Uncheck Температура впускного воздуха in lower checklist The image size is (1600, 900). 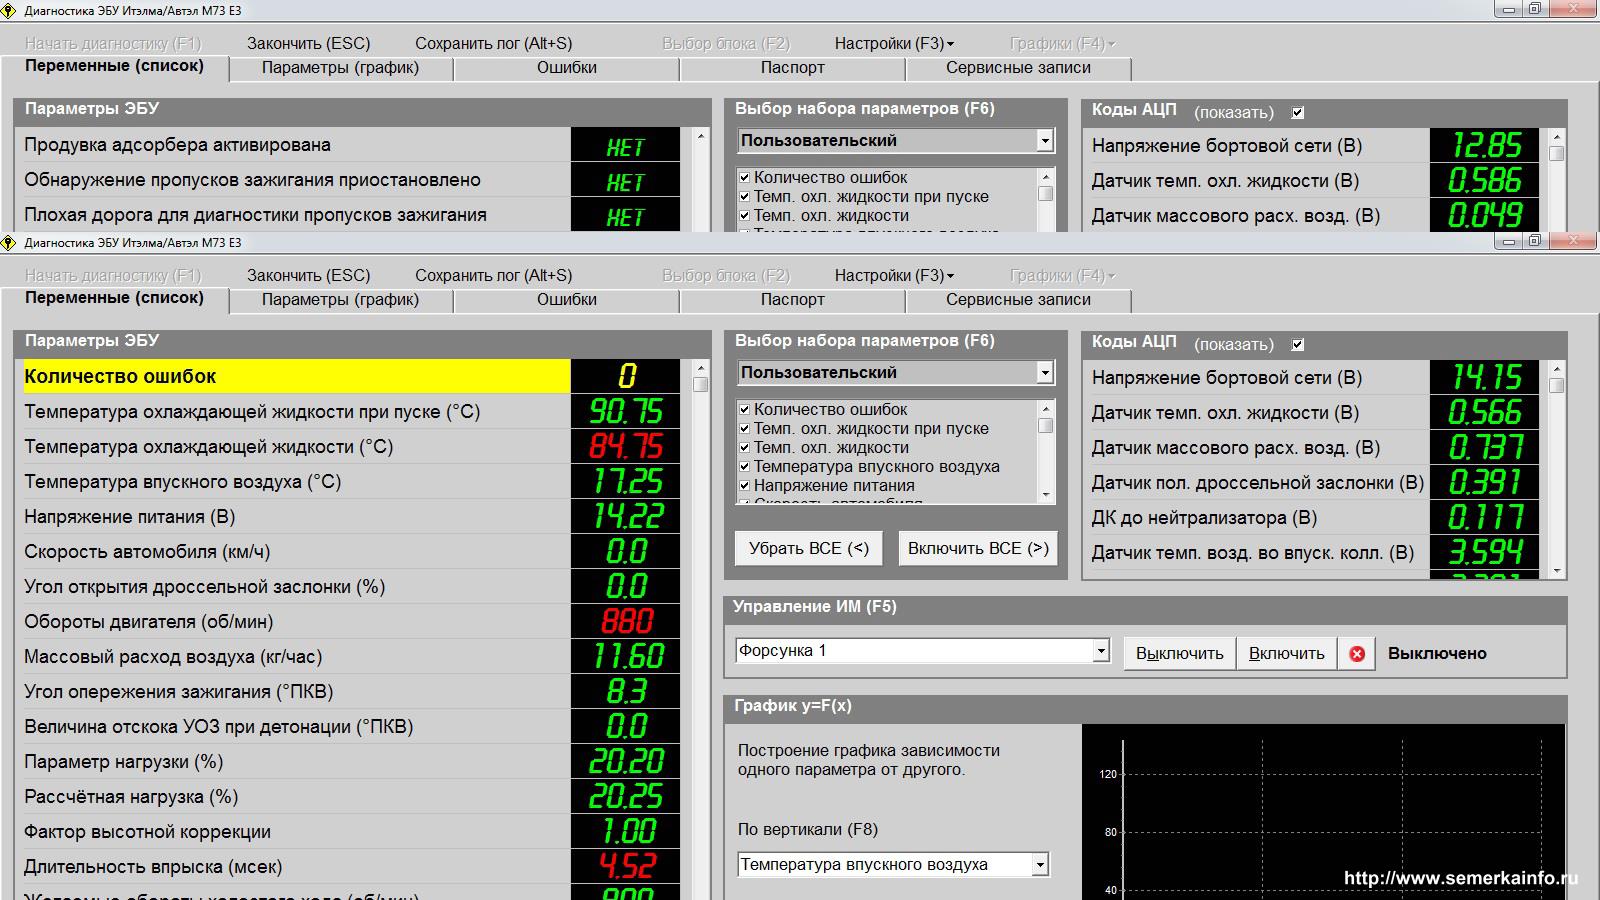[x=744, y=467]
